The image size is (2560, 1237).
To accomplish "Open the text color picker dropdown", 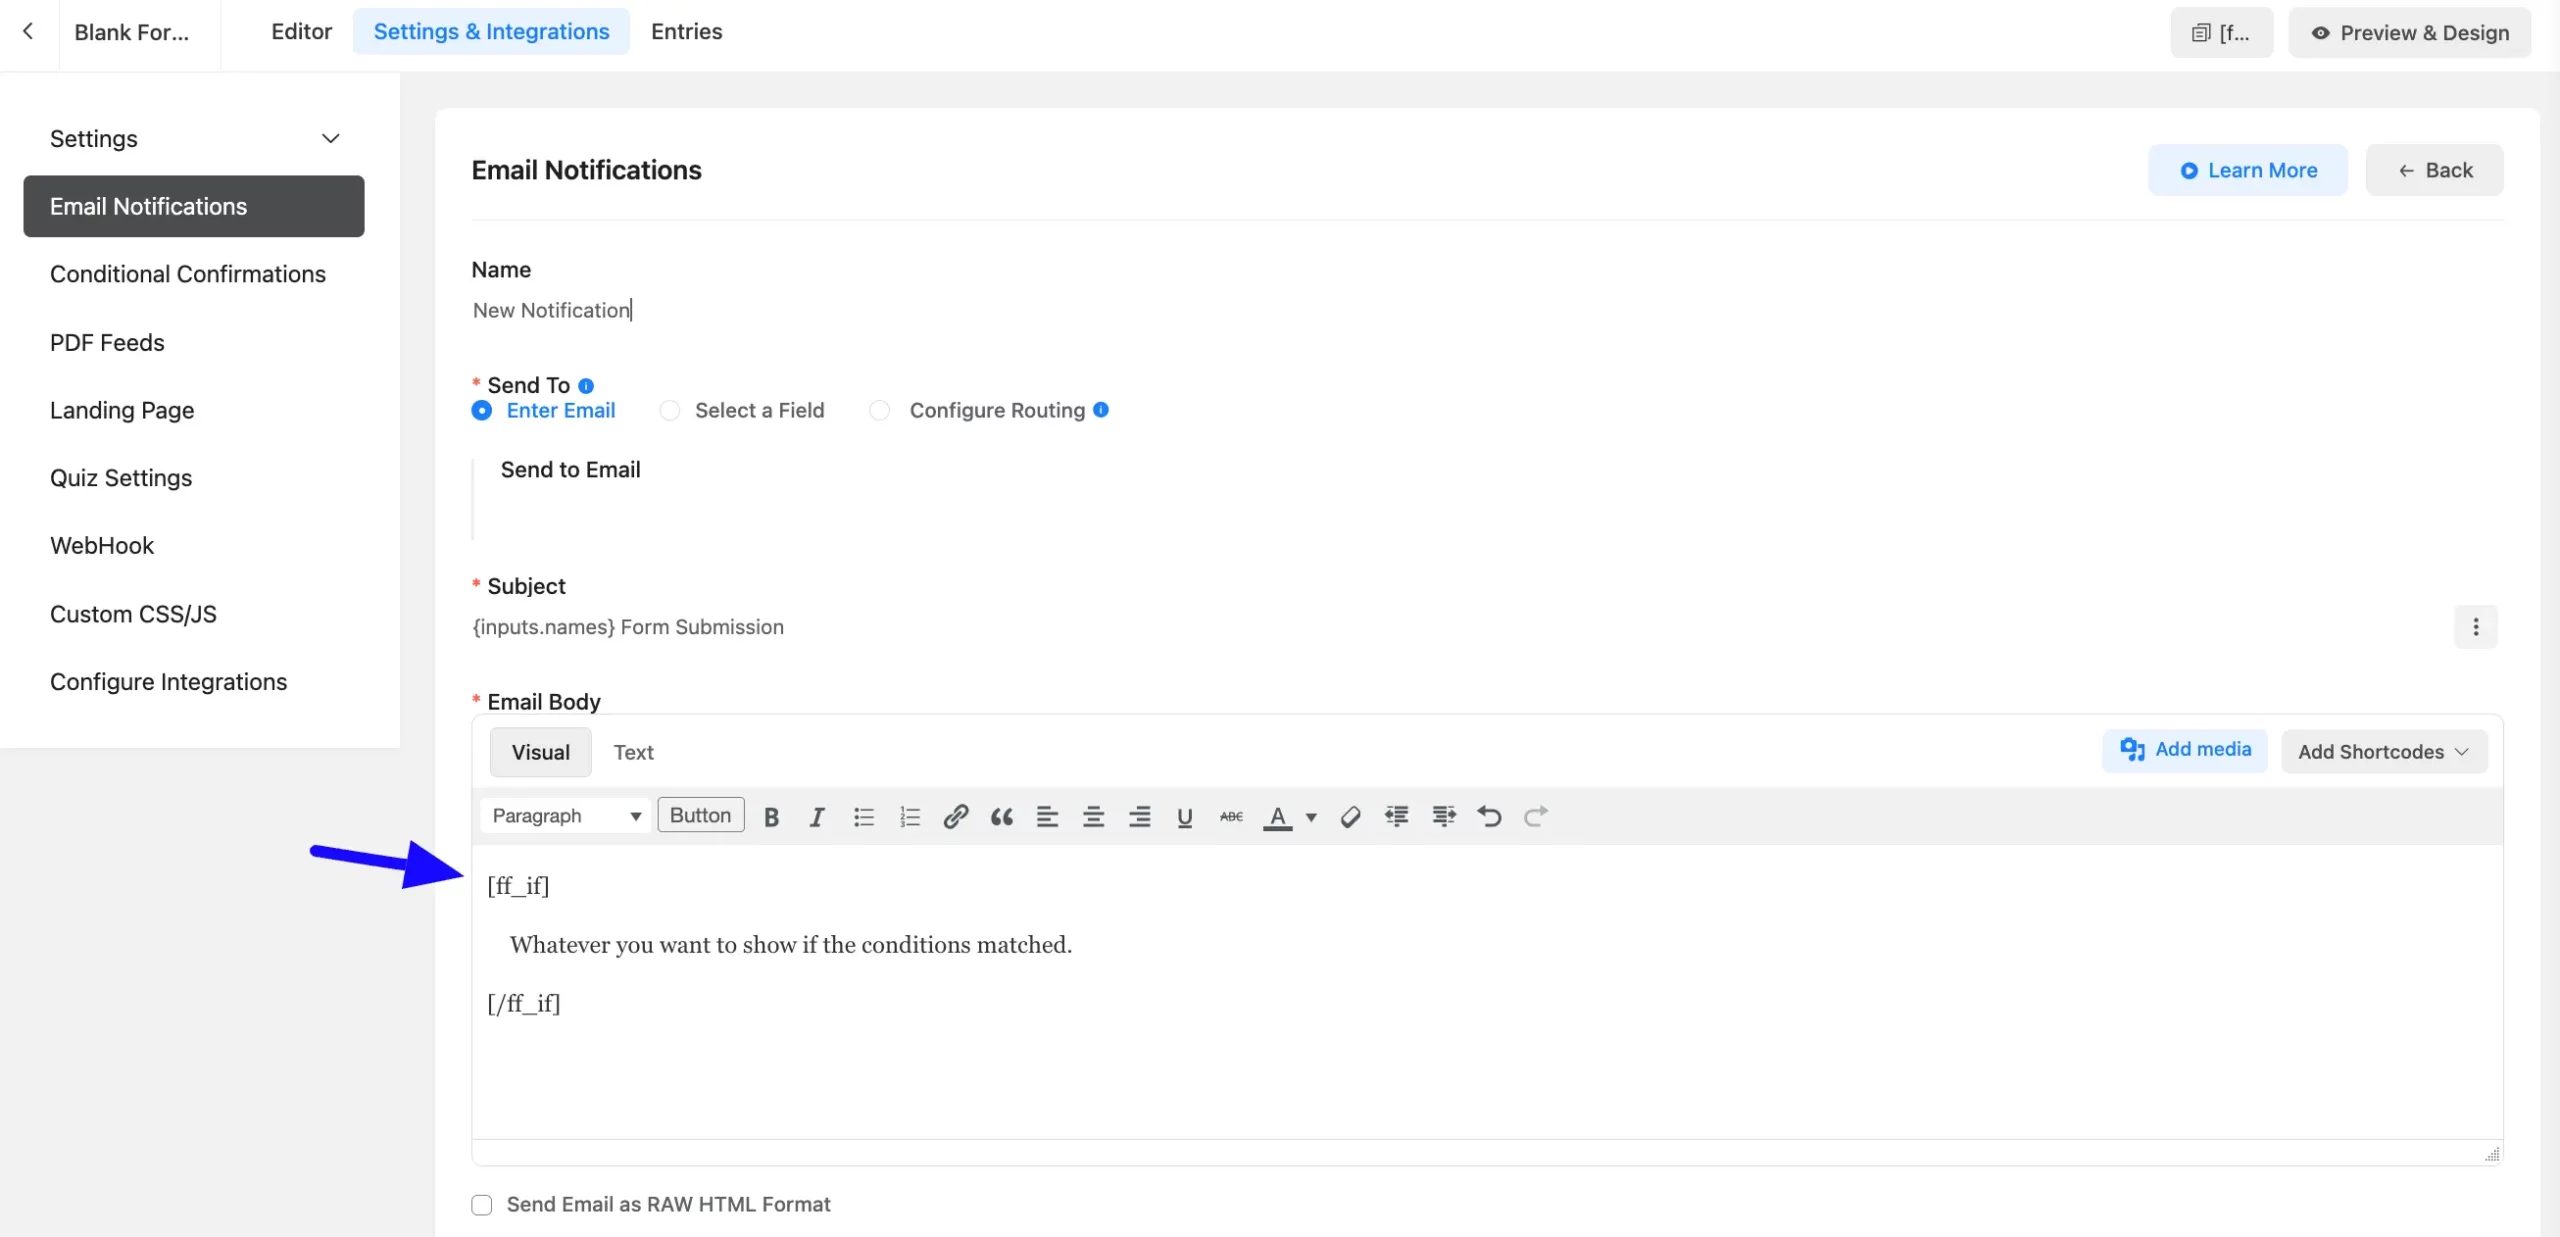I will pos(1310,816).
